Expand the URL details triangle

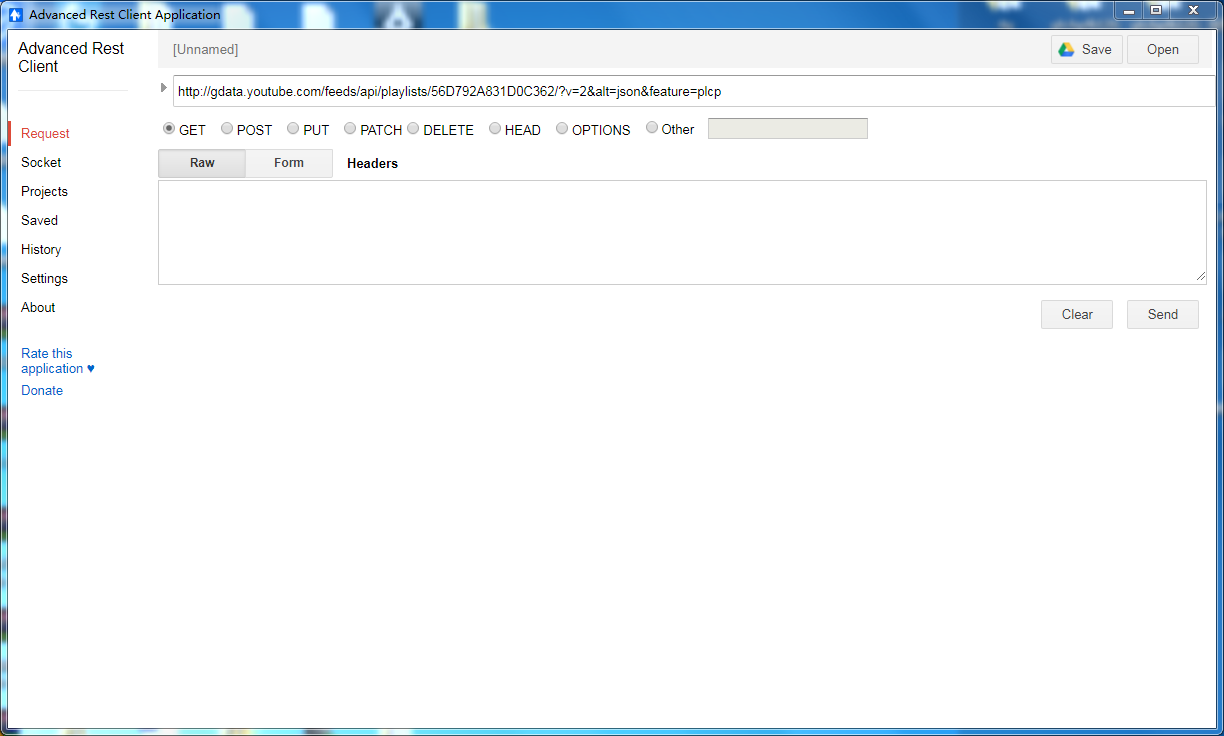coord(164,88)
